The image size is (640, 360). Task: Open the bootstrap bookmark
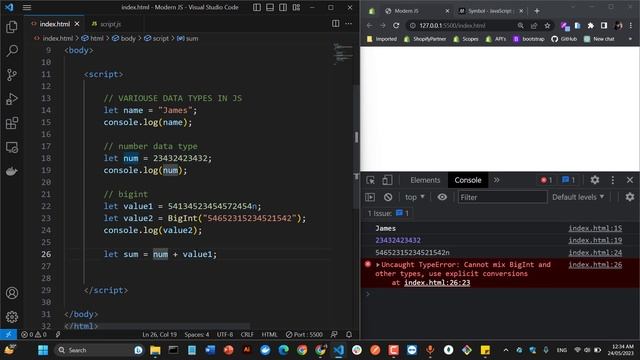[x=529, y=39]
